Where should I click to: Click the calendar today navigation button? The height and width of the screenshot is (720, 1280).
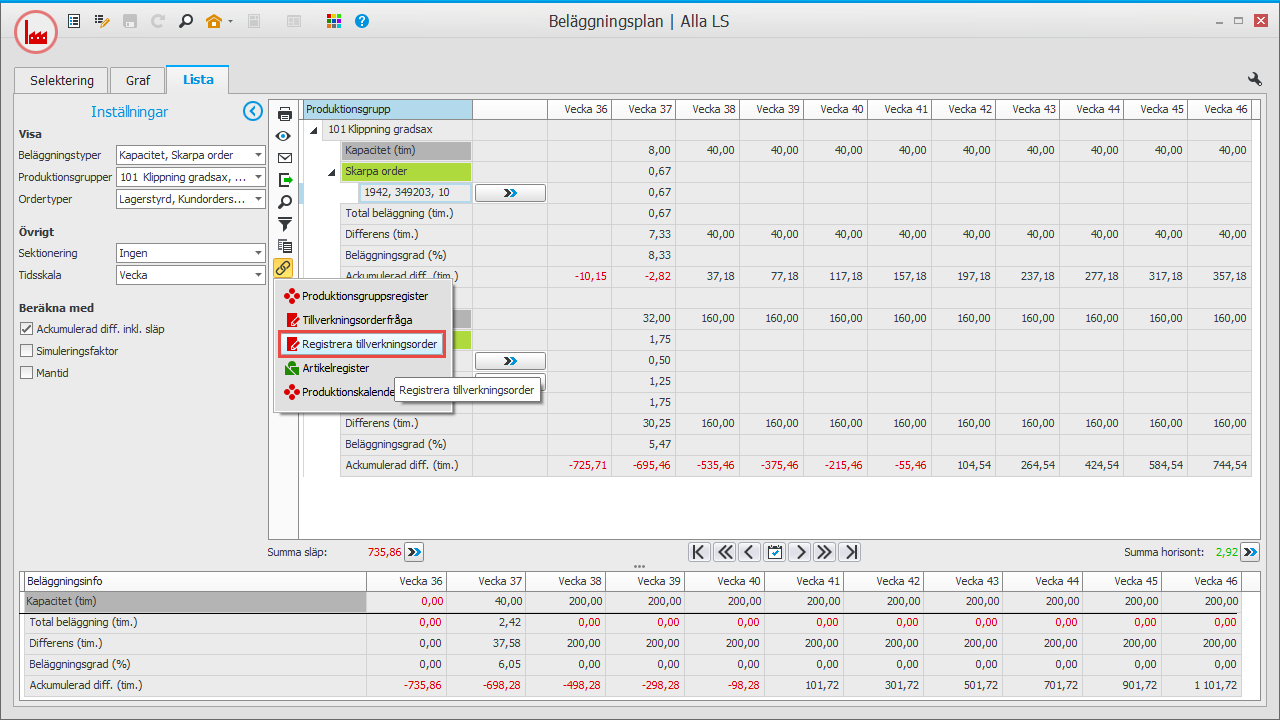tap(774, 552)
